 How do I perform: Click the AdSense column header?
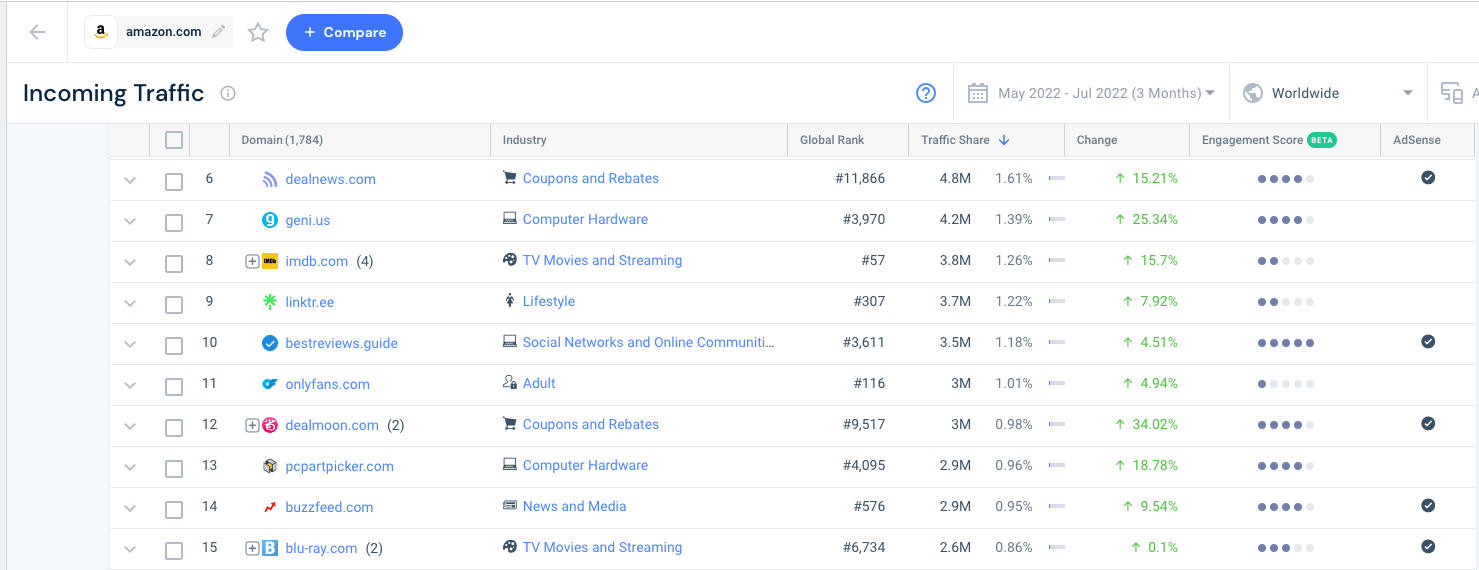pos(1417,140)
